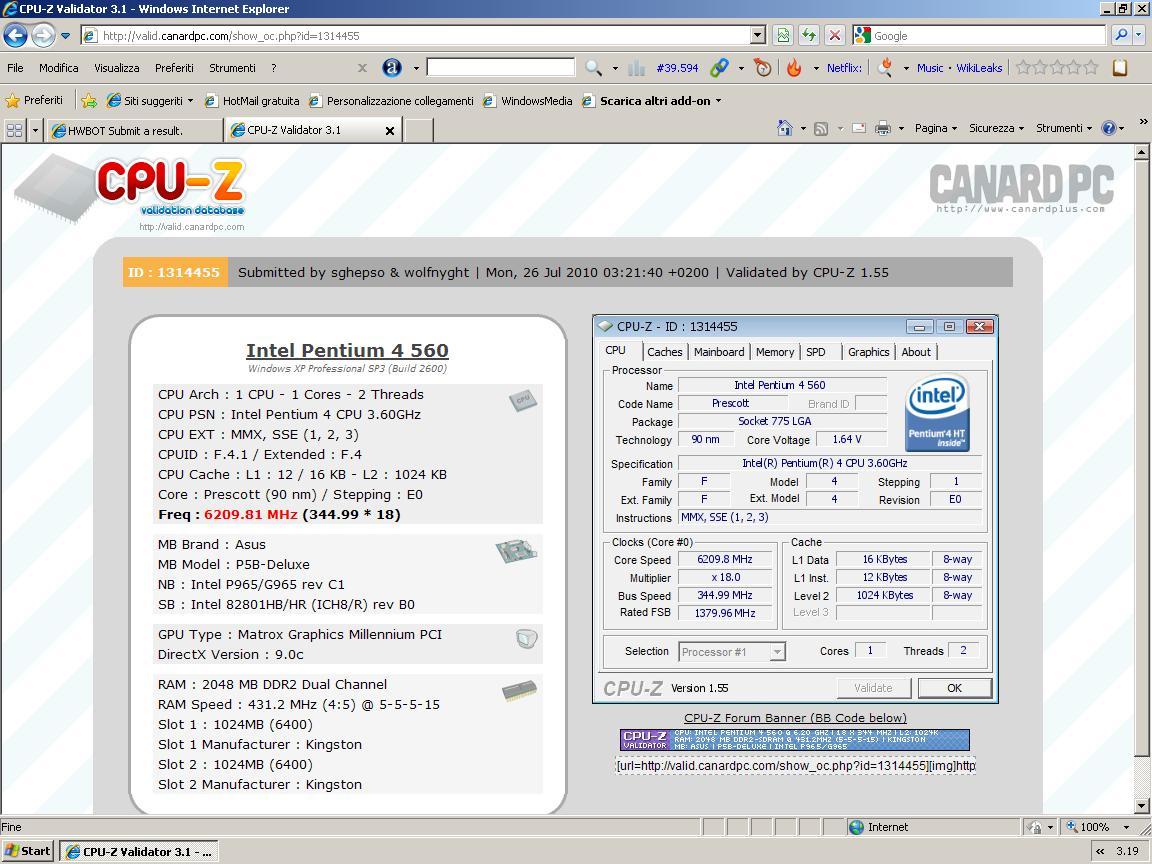Viewport: 1152px width, 864px height.
Task: Click the Start button
Action: [x=28, y=852]
